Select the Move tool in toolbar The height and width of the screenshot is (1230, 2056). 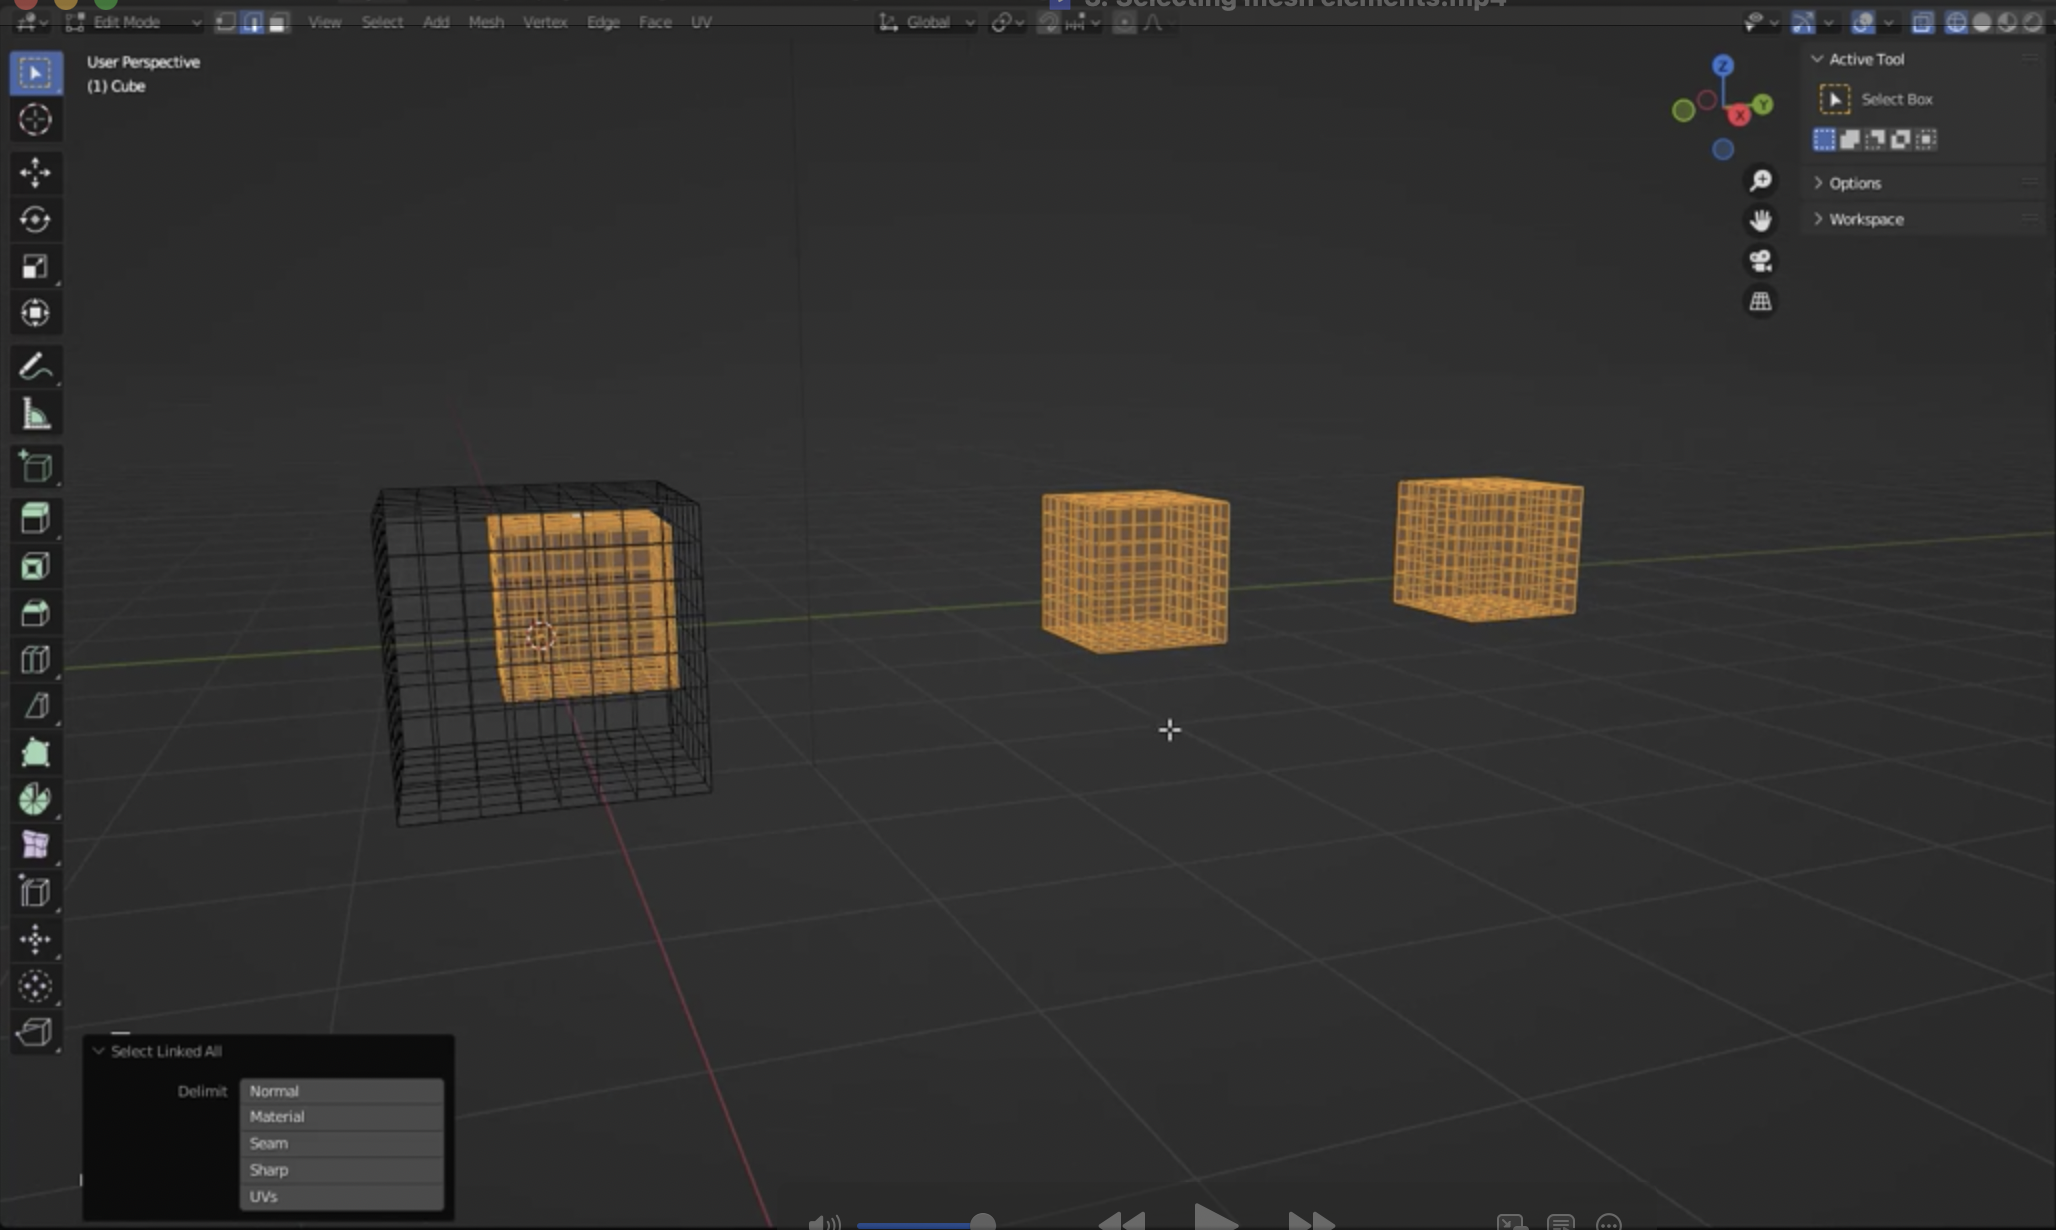[35, 173]
